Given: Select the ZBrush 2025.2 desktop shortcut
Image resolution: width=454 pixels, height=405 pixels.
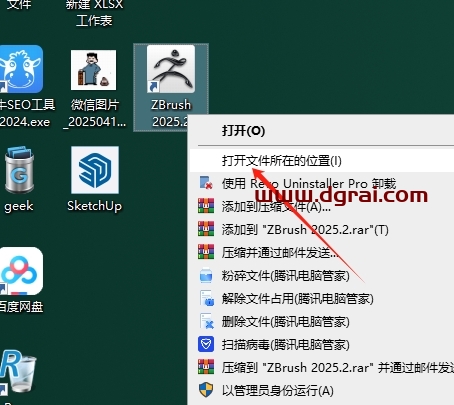Looking at the screenshot, I should [171, 87].
